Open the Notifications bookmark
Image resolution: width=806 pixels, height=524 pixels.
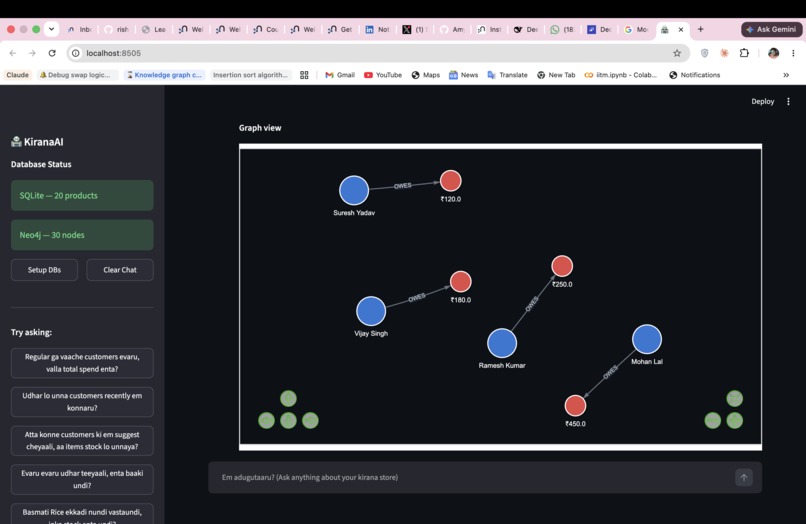coord(694,75)
